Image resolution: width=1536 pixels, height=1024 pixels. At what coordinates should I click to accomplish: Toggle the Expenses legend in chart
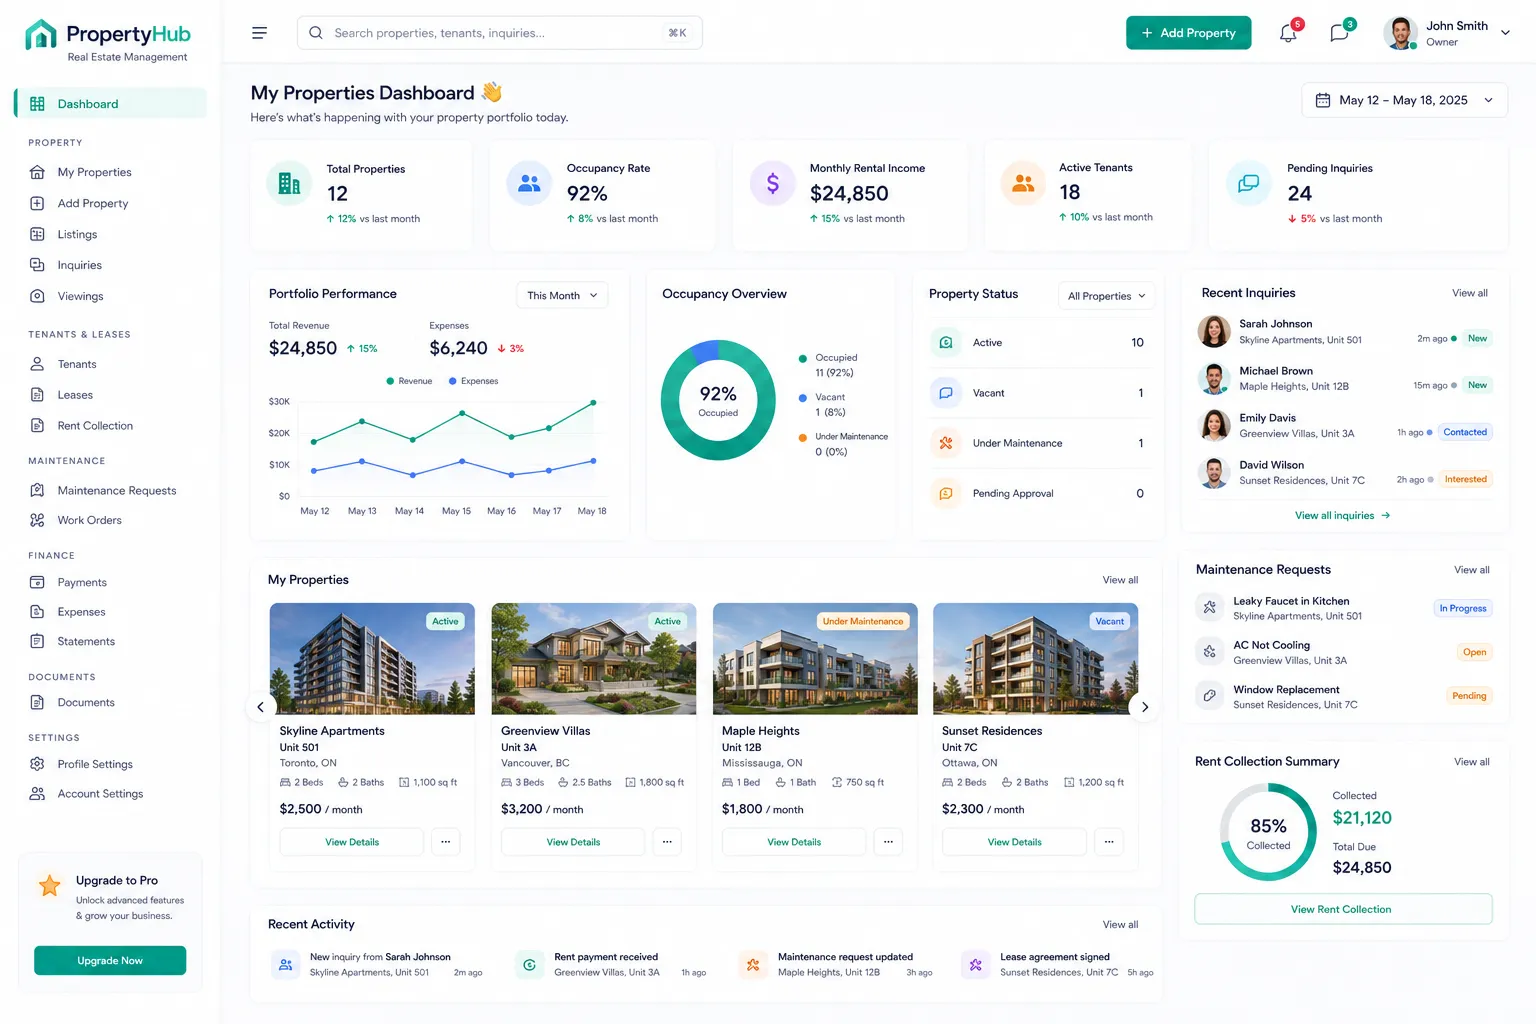point(473,381)
